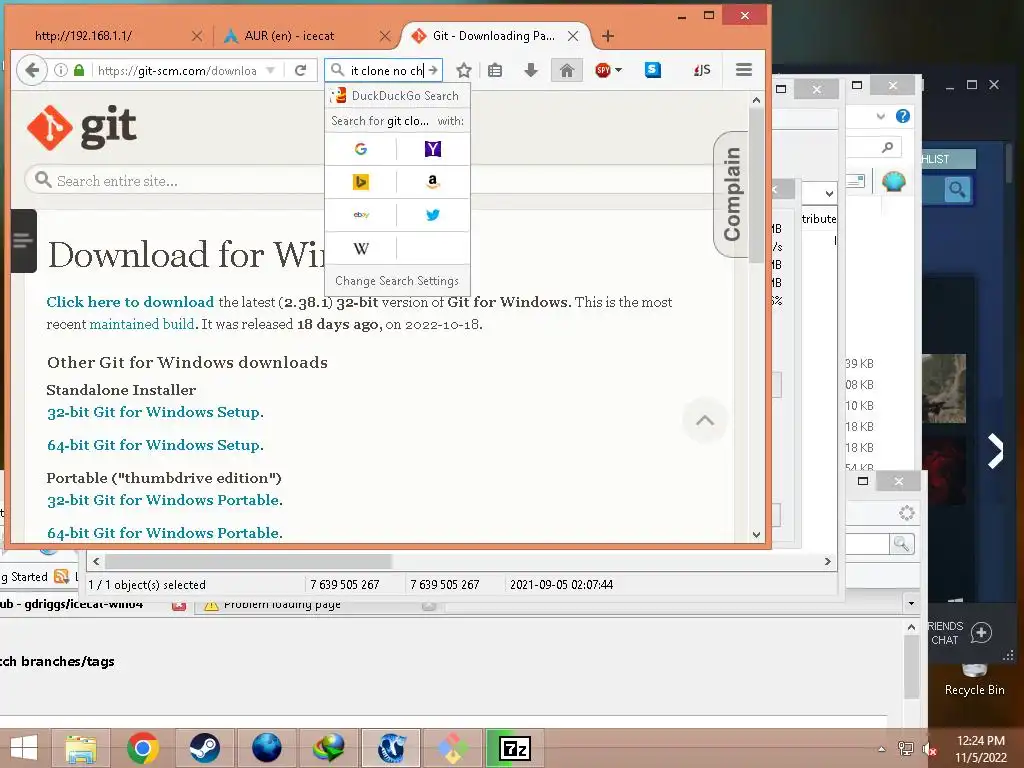Download 64-bit Git for Windows Setup
Image resolution: width=1024 pixels, height=768 pixels.
pyautogui.click(x=153, y=445)
